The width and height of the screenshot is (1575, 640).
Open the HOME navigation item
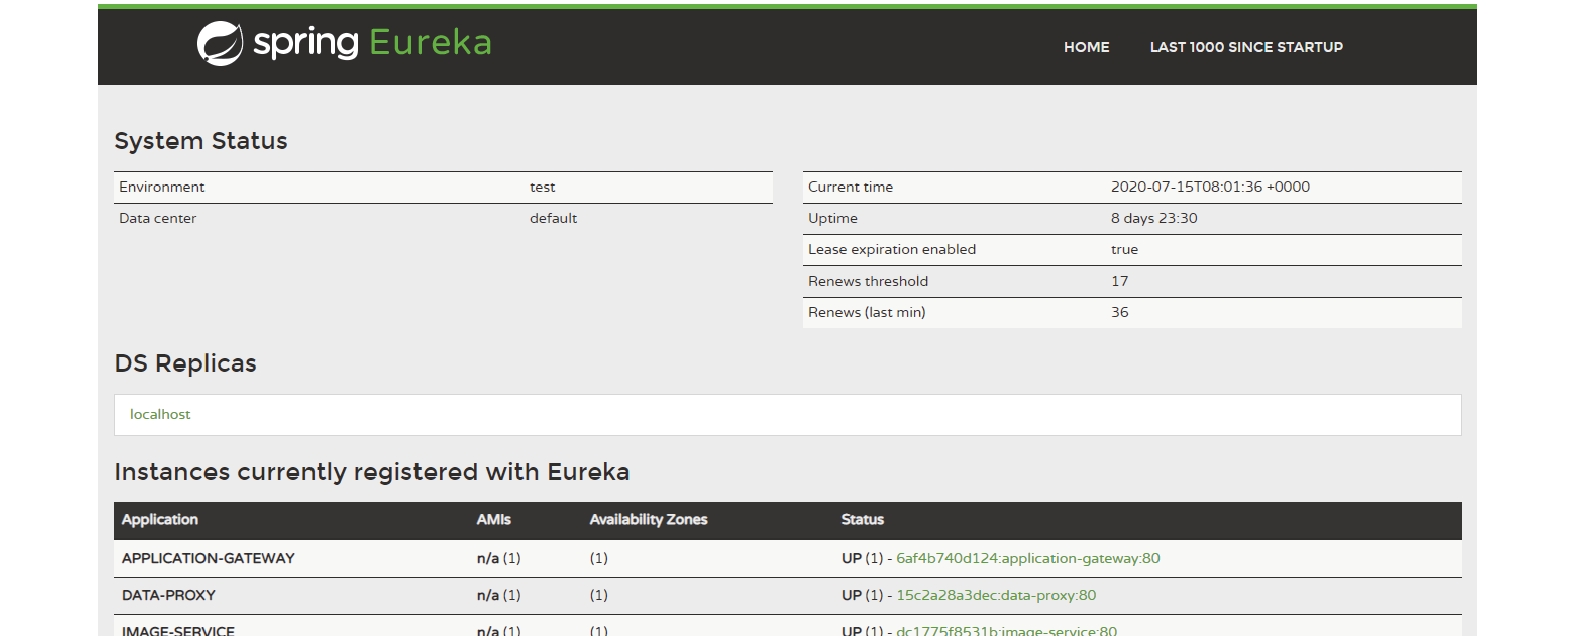point(1086,47)
